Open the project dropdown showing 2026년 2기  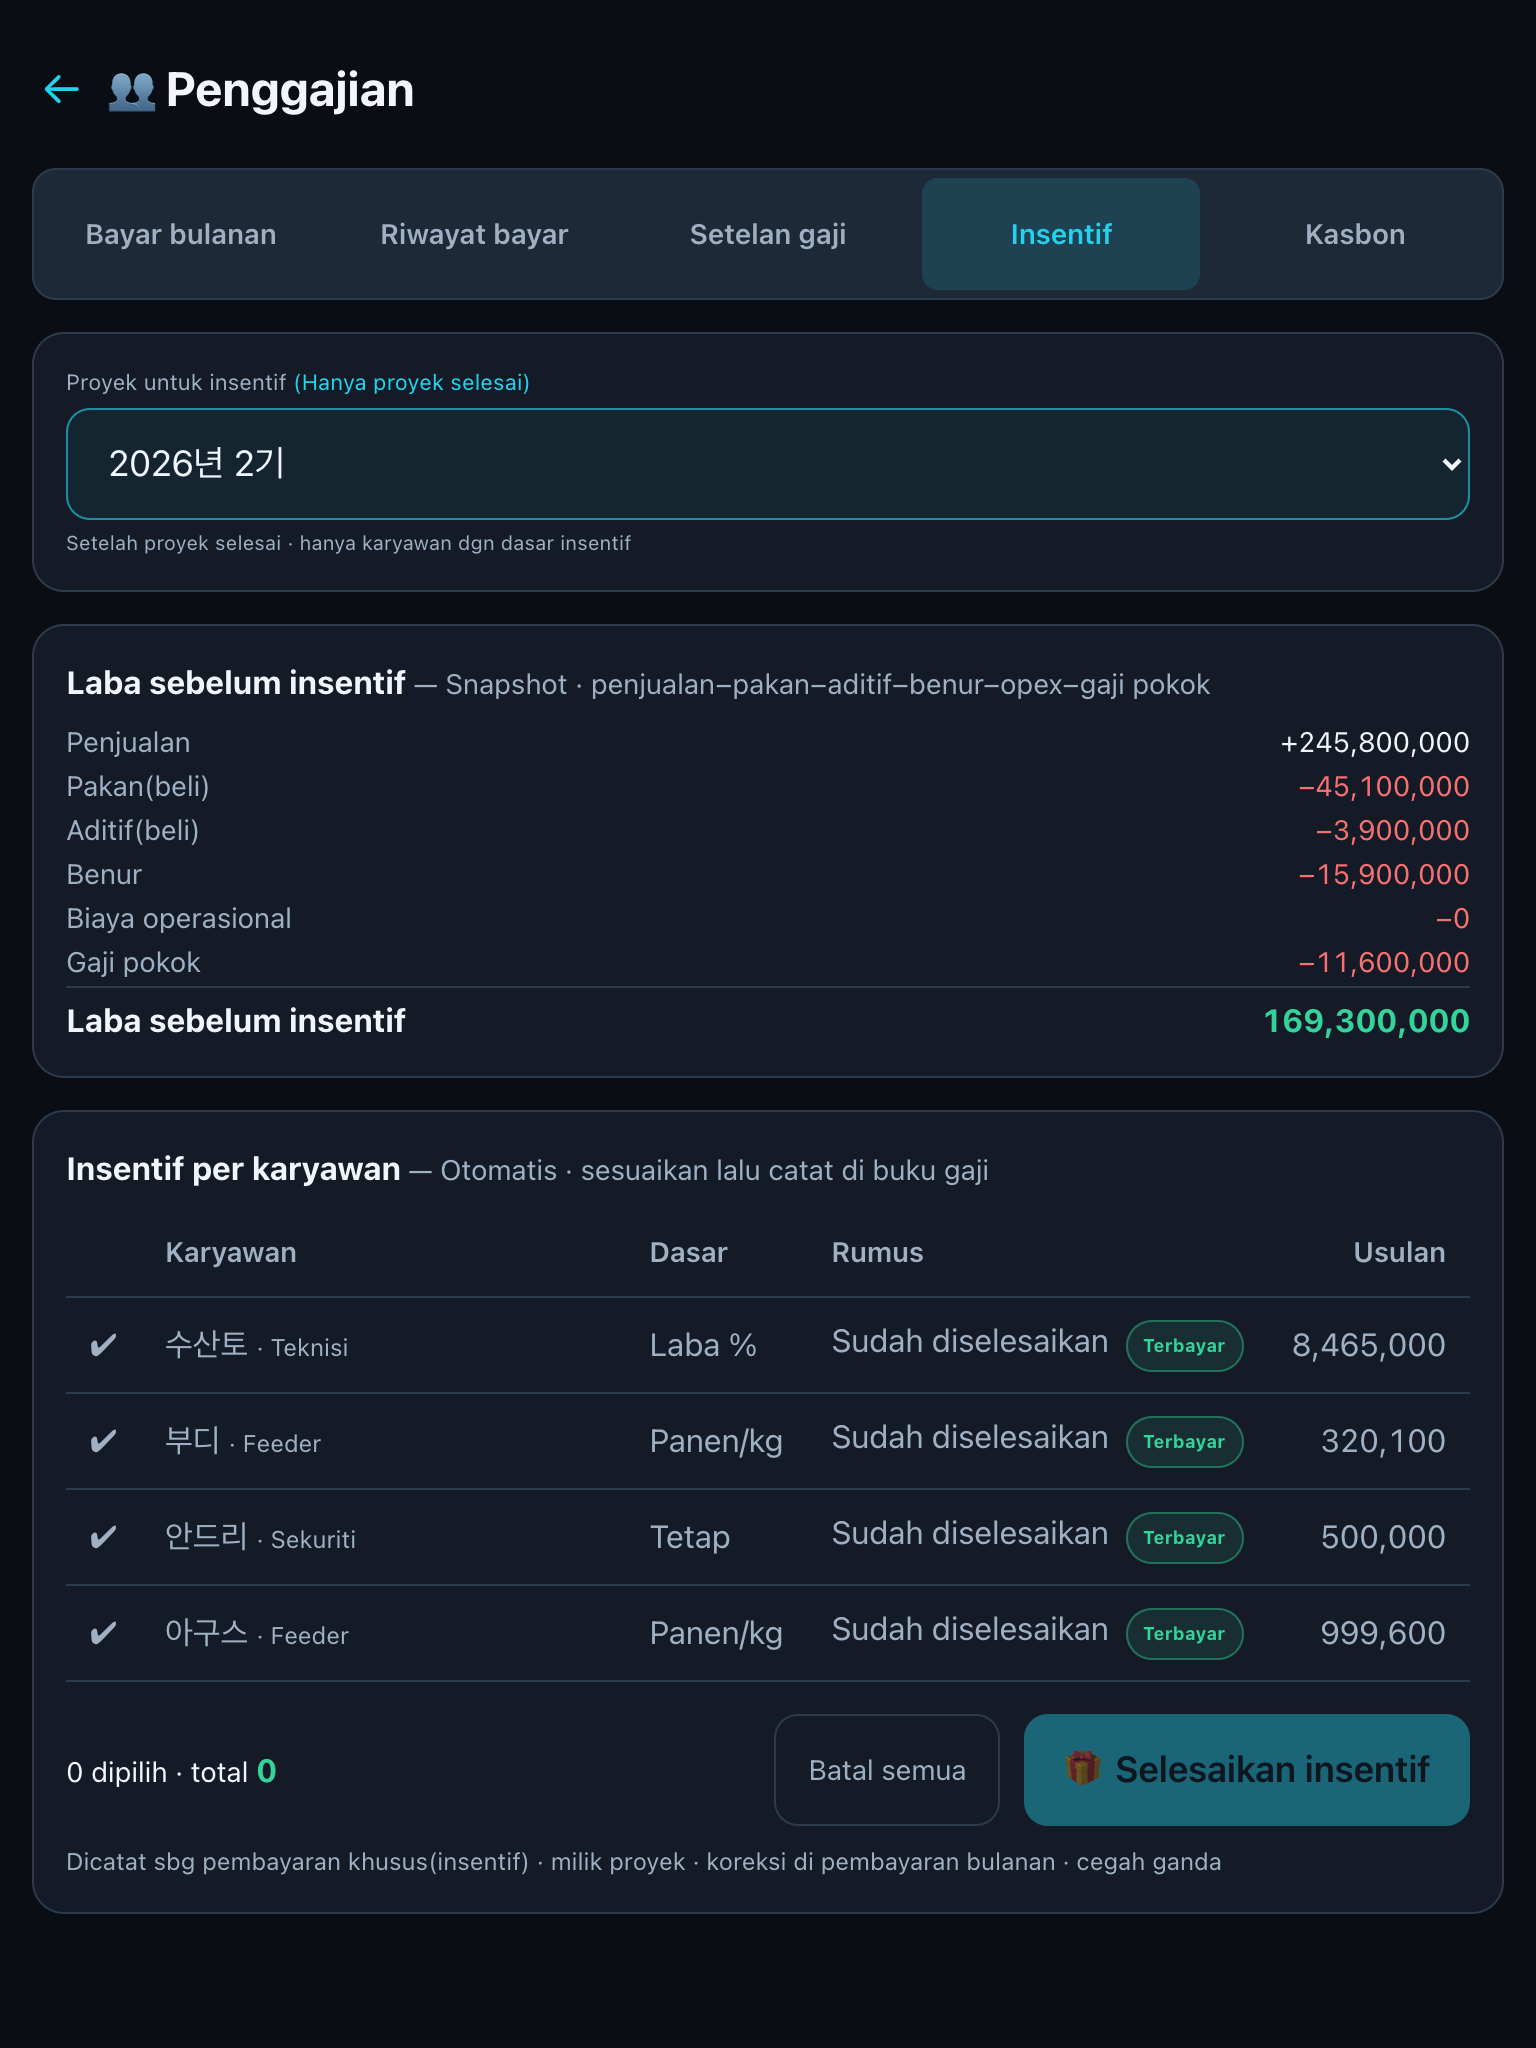[x=767, y=464]
